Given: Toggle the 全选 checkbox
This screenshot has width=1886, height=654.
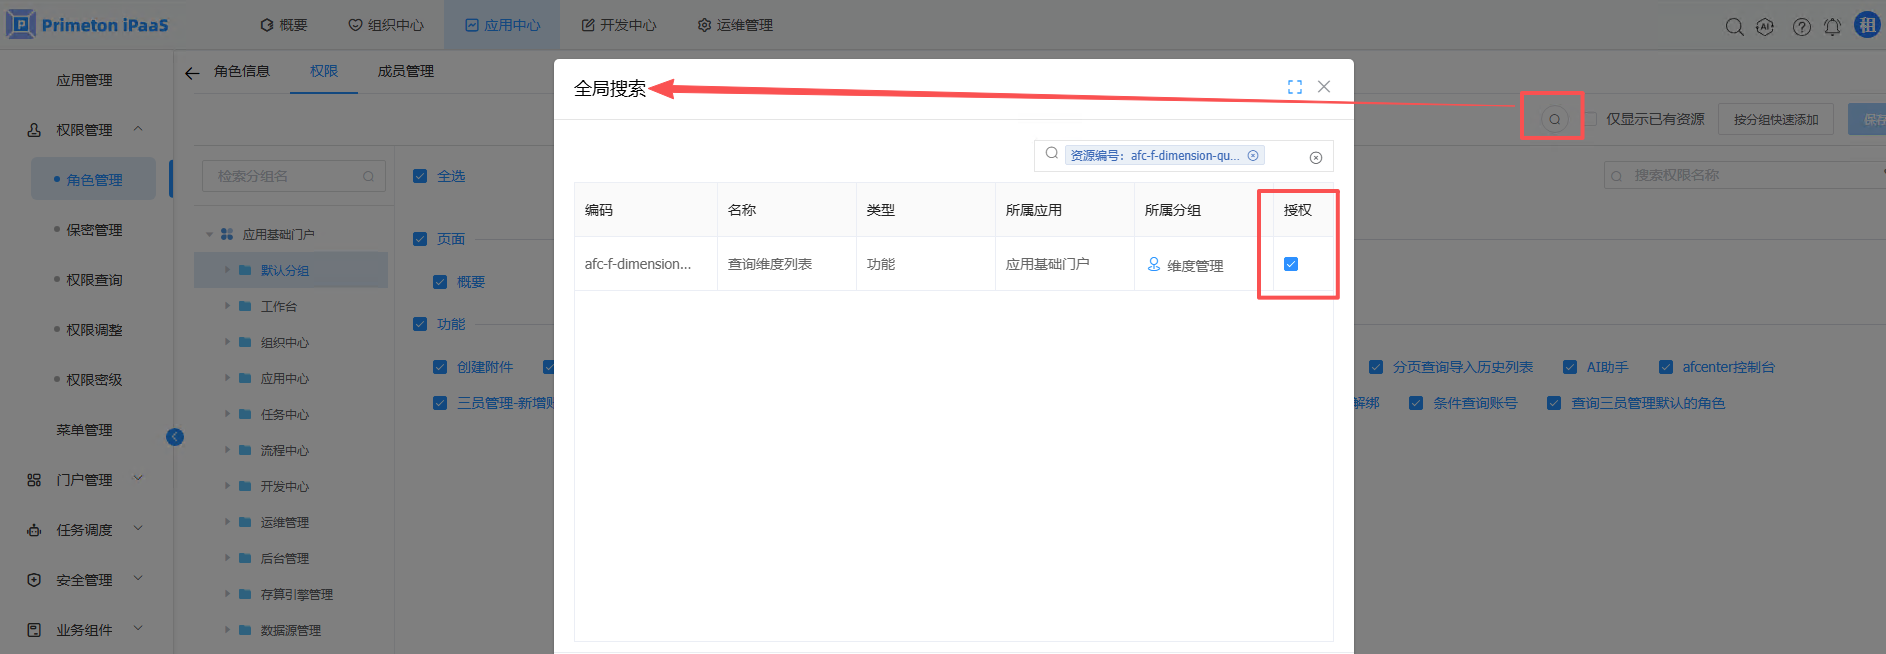Looking at the screenshot, I should click(x=420, y=176).
